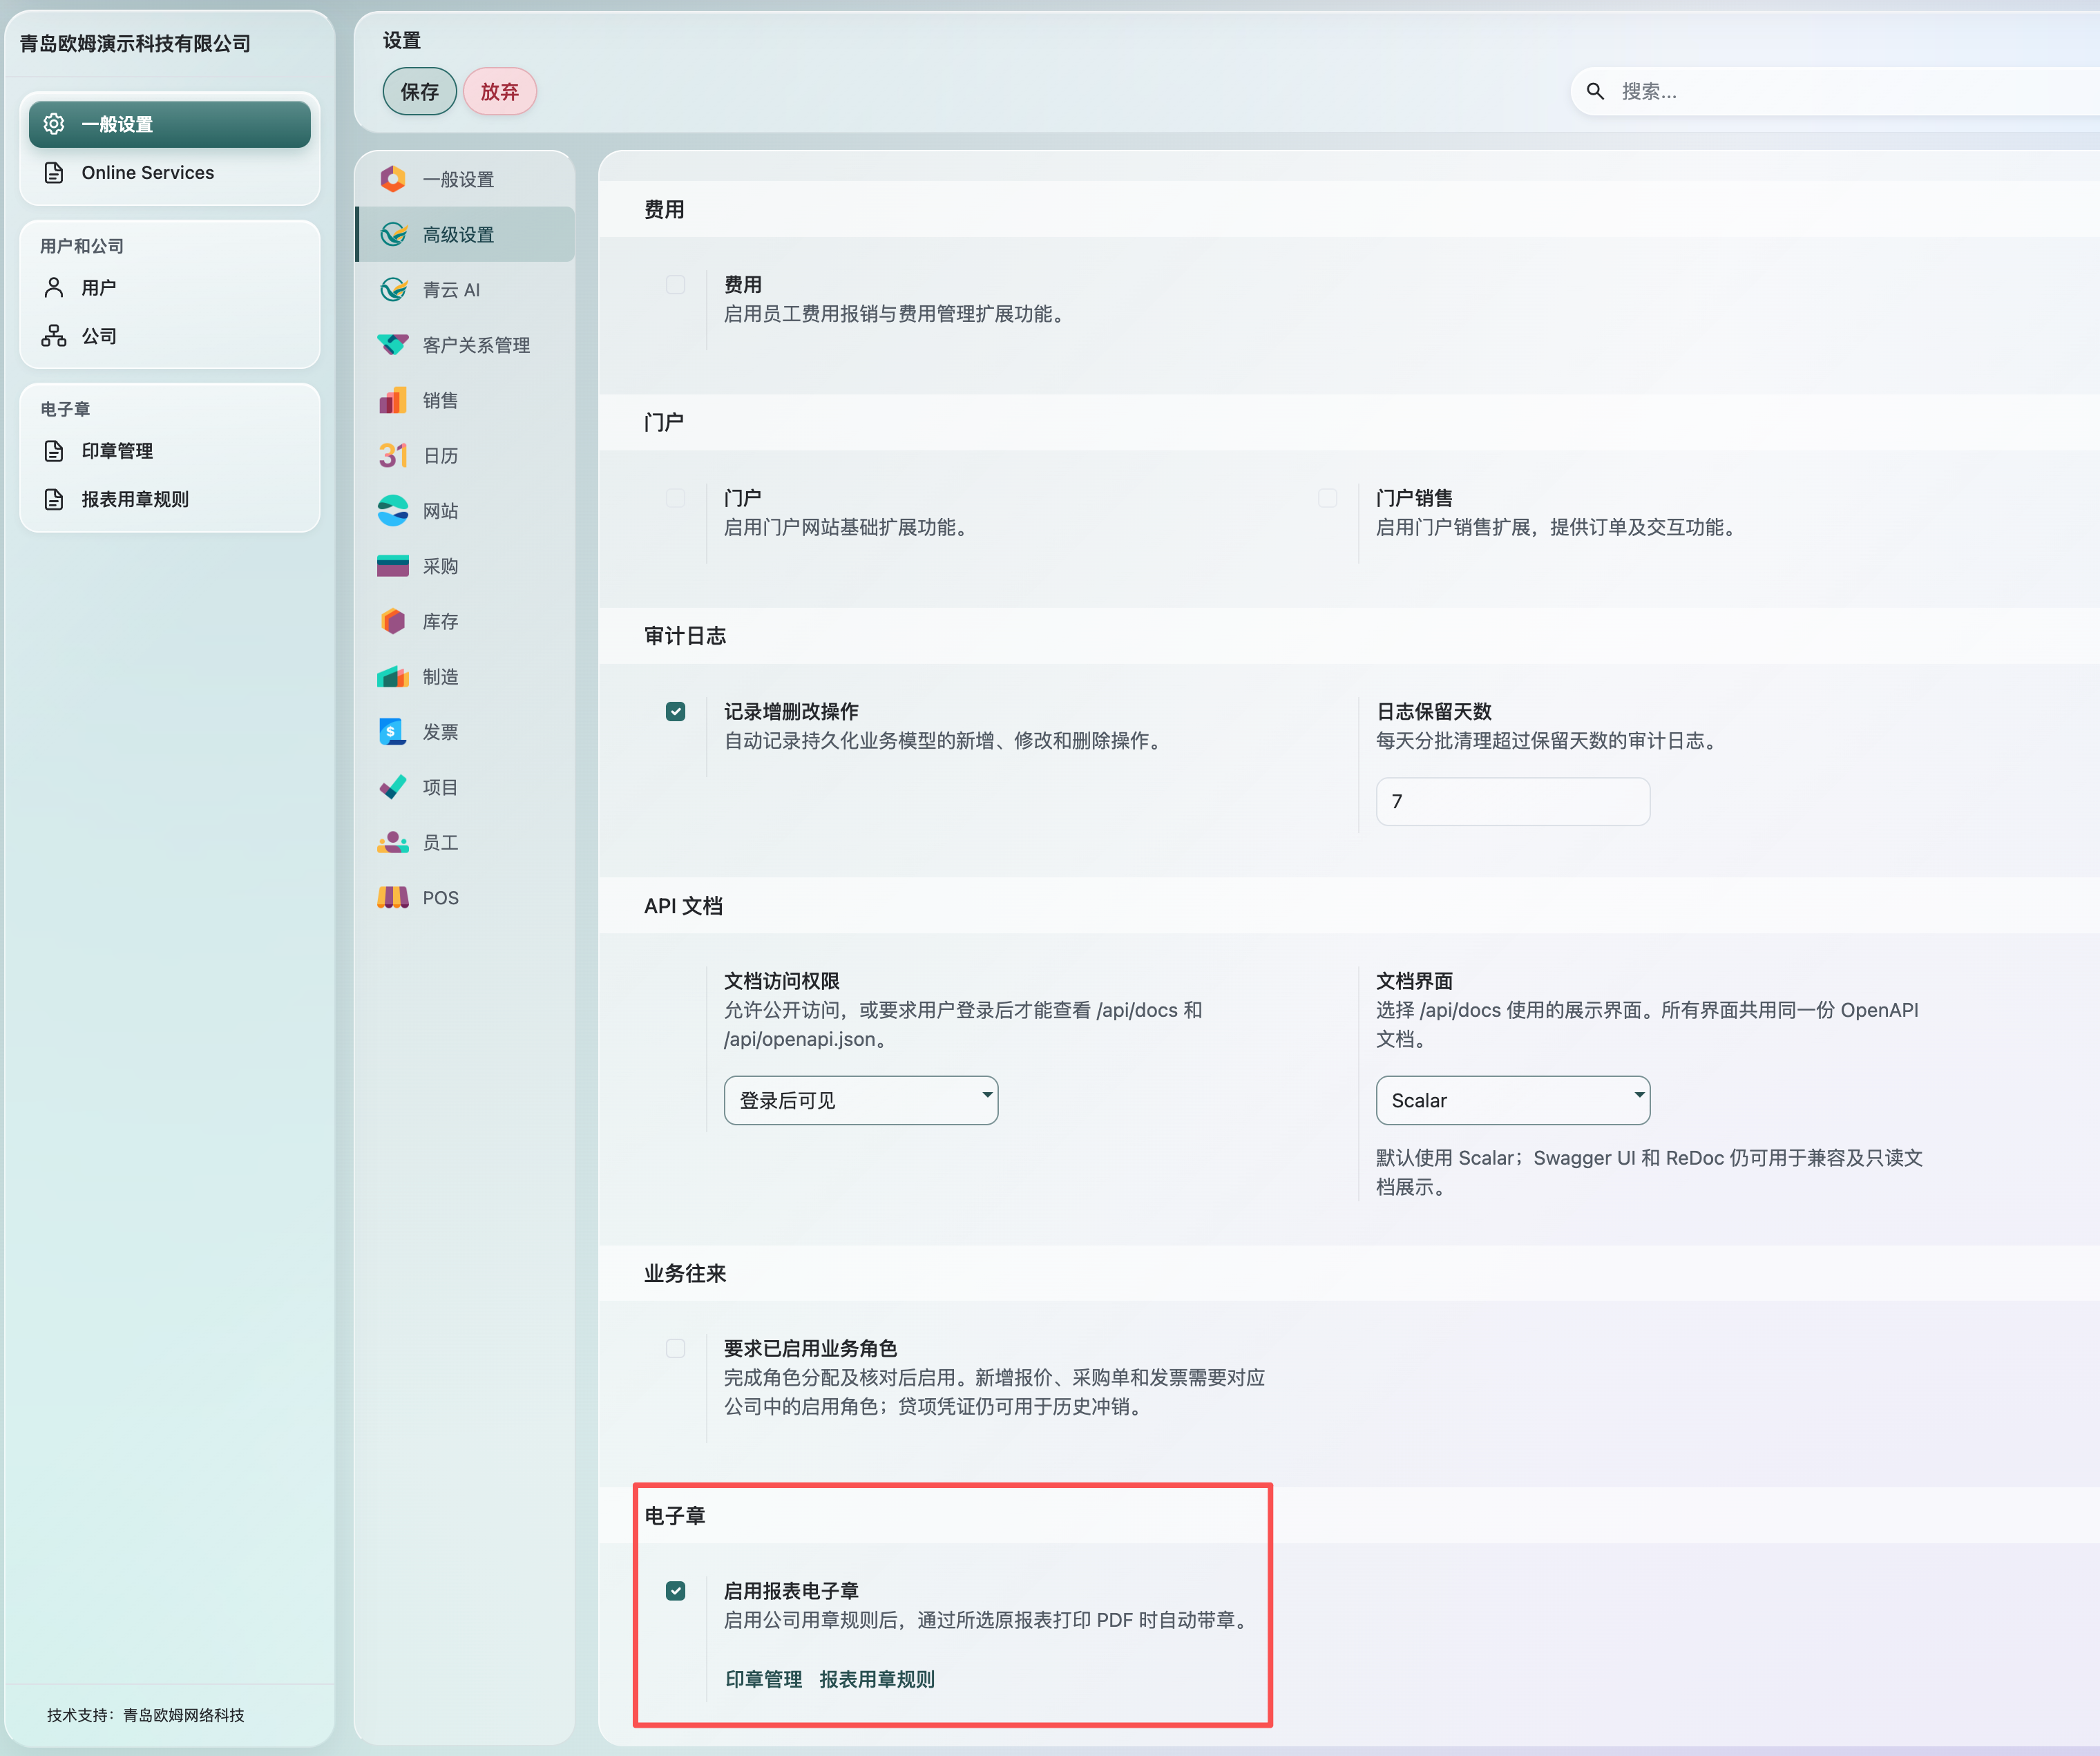
Task: Click the POS storefront icon
Action: point(393,897)
